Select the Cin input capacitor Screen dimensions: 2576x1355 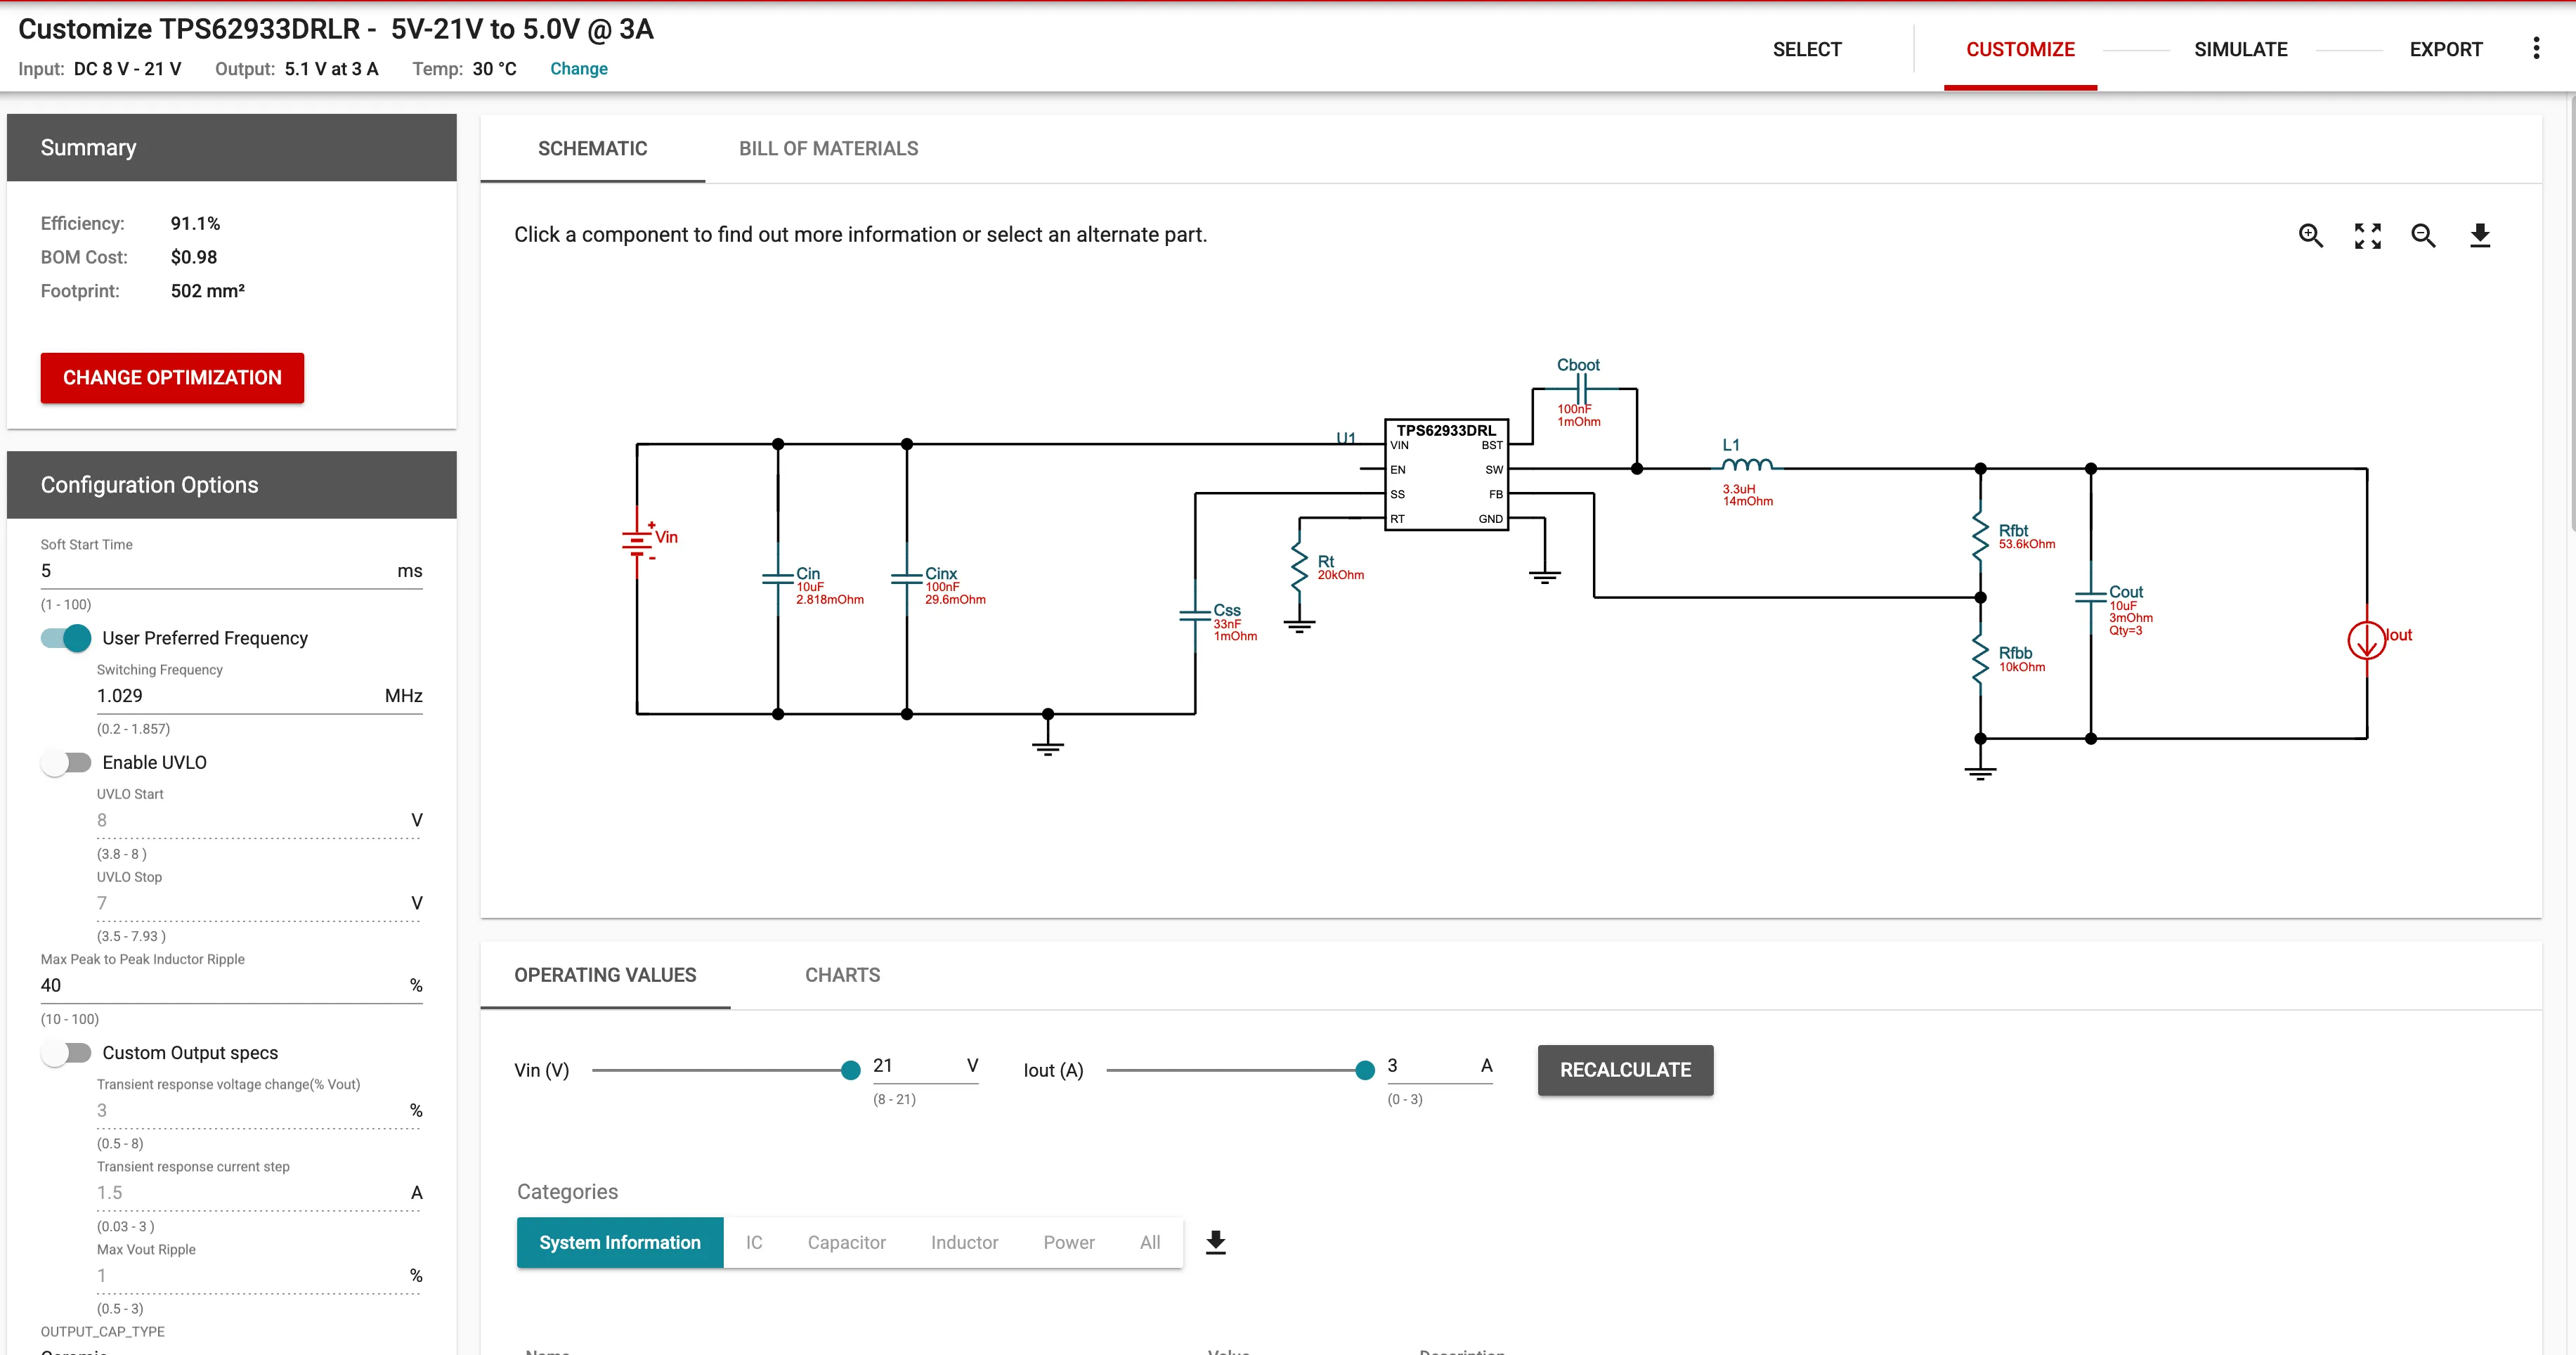[778, 578]
